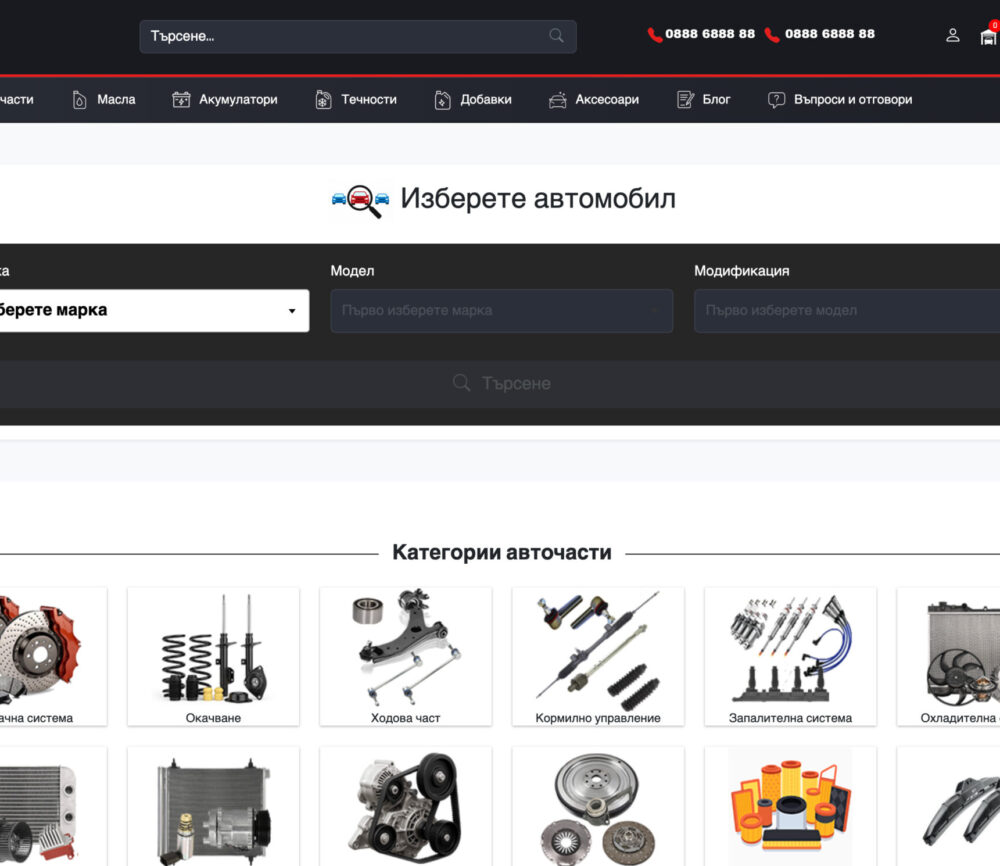Click the additive bottle icon beside Добавки
1000x866 pixels.
443,100
